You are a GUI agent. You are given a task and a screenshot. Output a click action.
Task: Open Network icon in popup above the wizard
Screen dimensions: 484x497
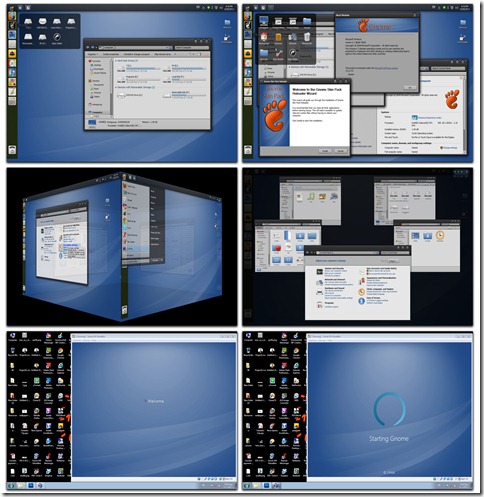click(292, 37)
